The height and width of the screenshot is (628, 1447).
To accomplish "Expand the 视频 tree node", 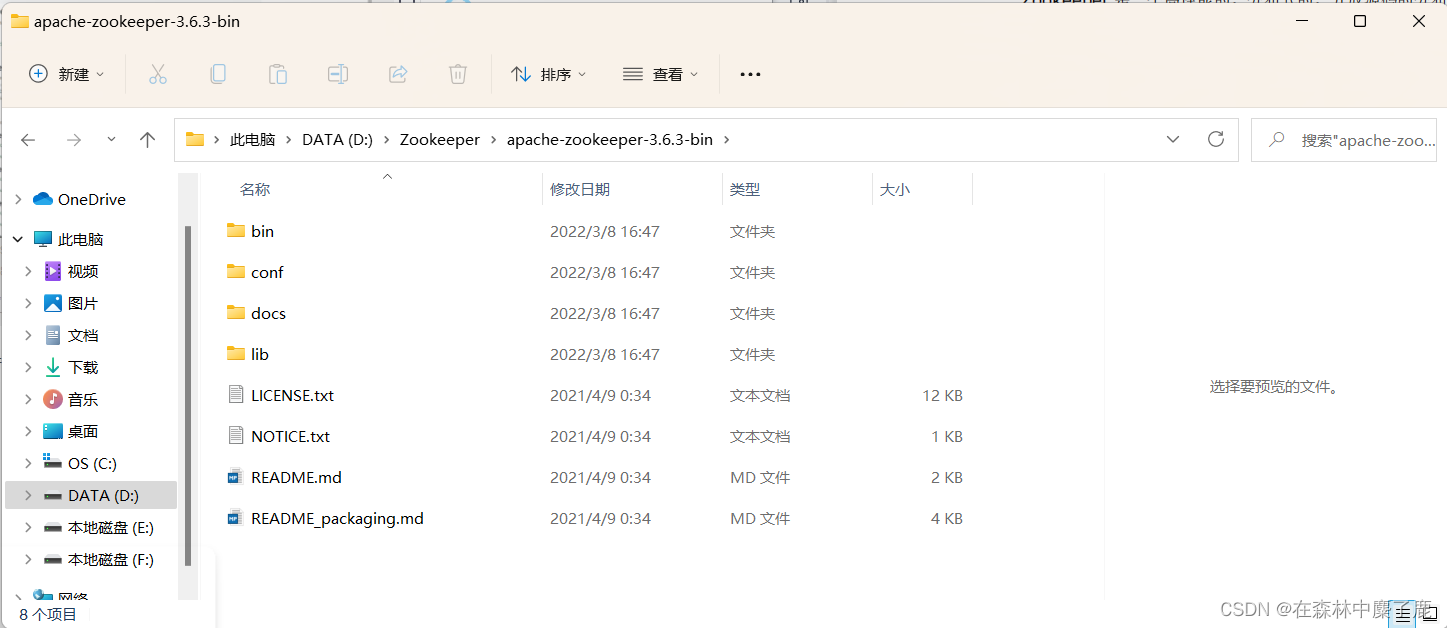I will coord(29,271).
